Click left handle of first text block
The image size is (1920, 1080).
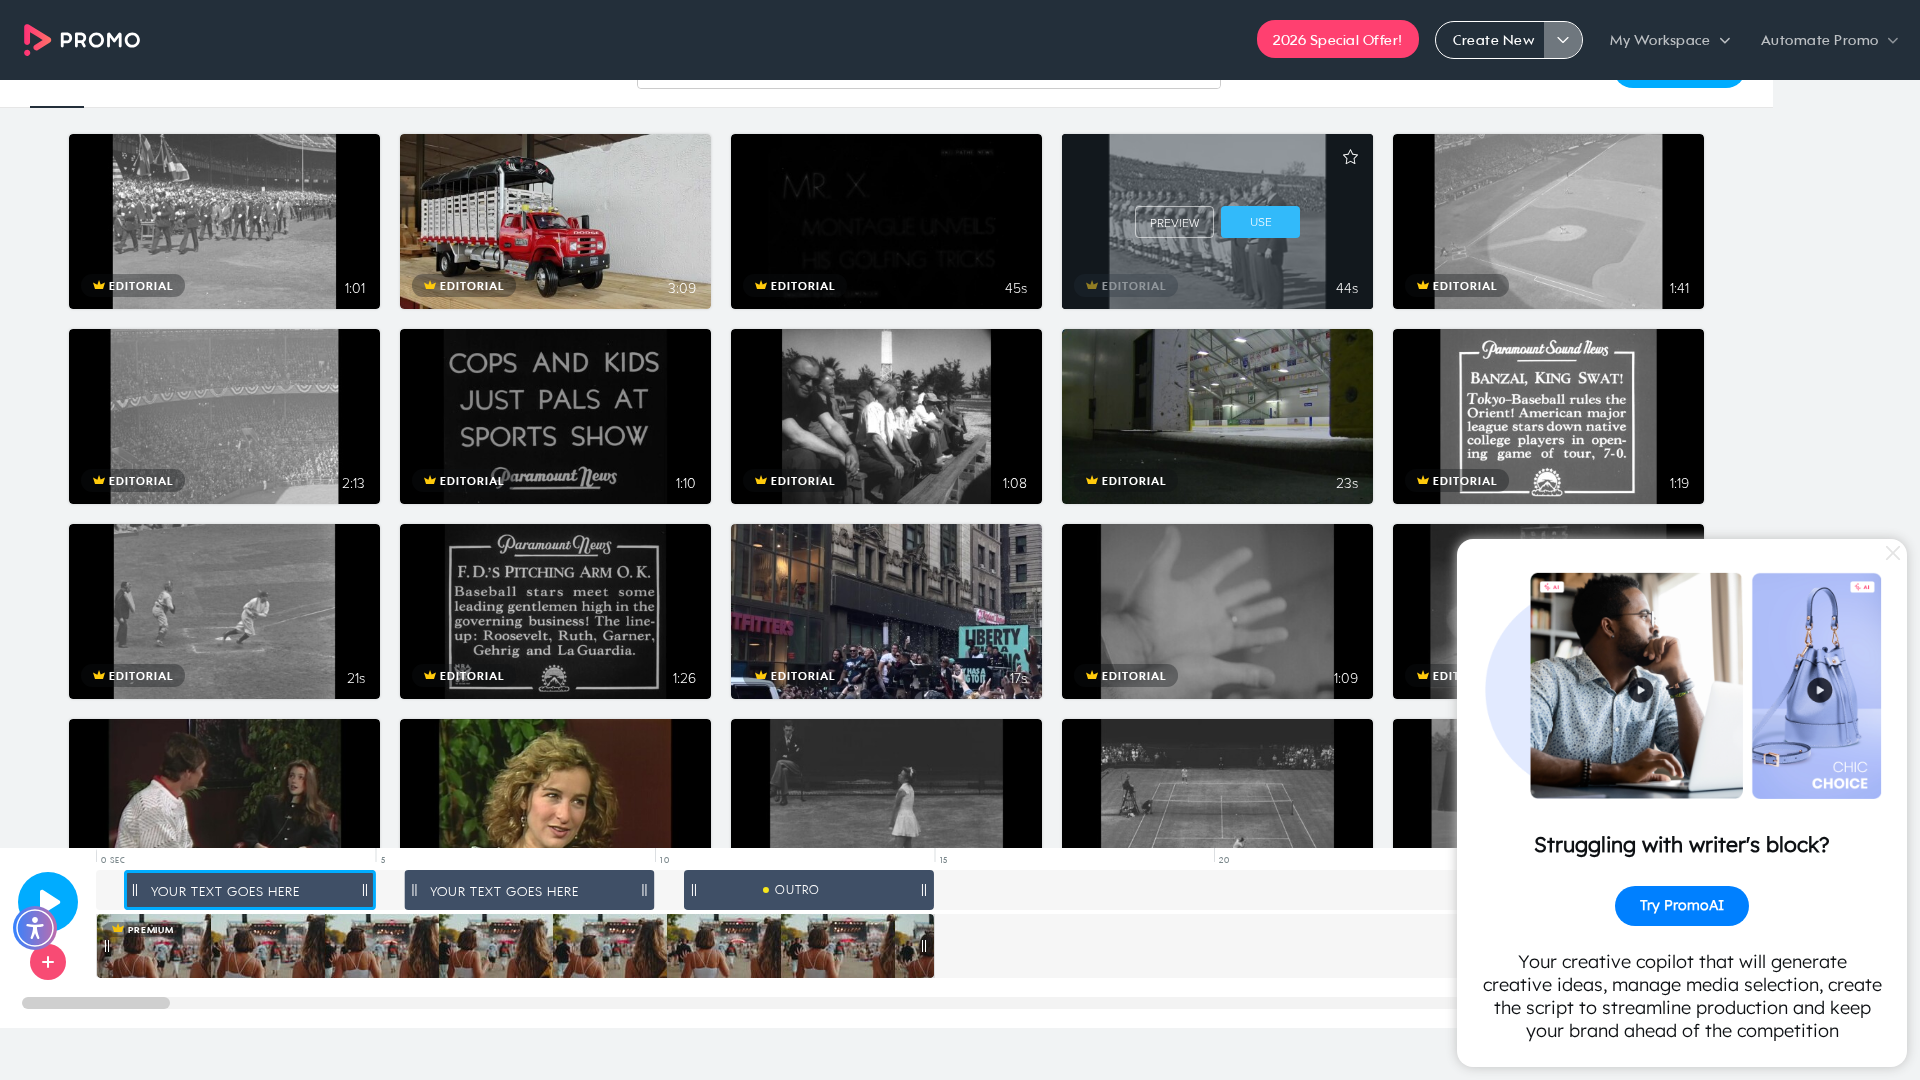[135, 890]
